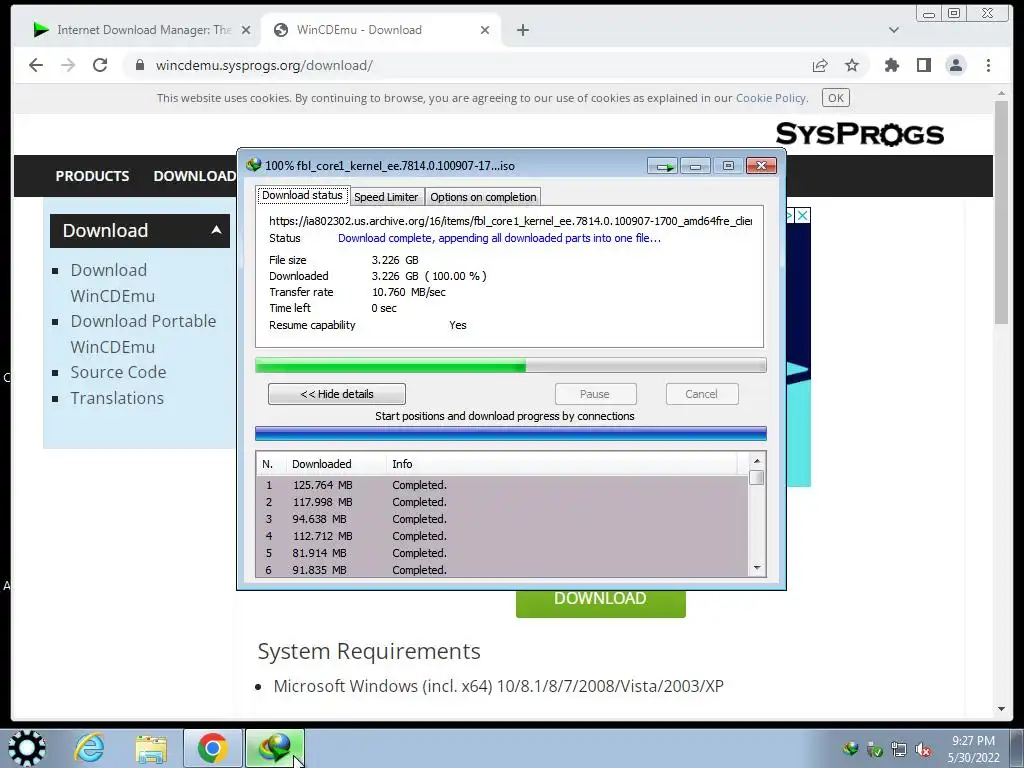Click the green shield tray icon
Image resolution: width=1024 pixels, height=768 pixels.
(874, 750)
